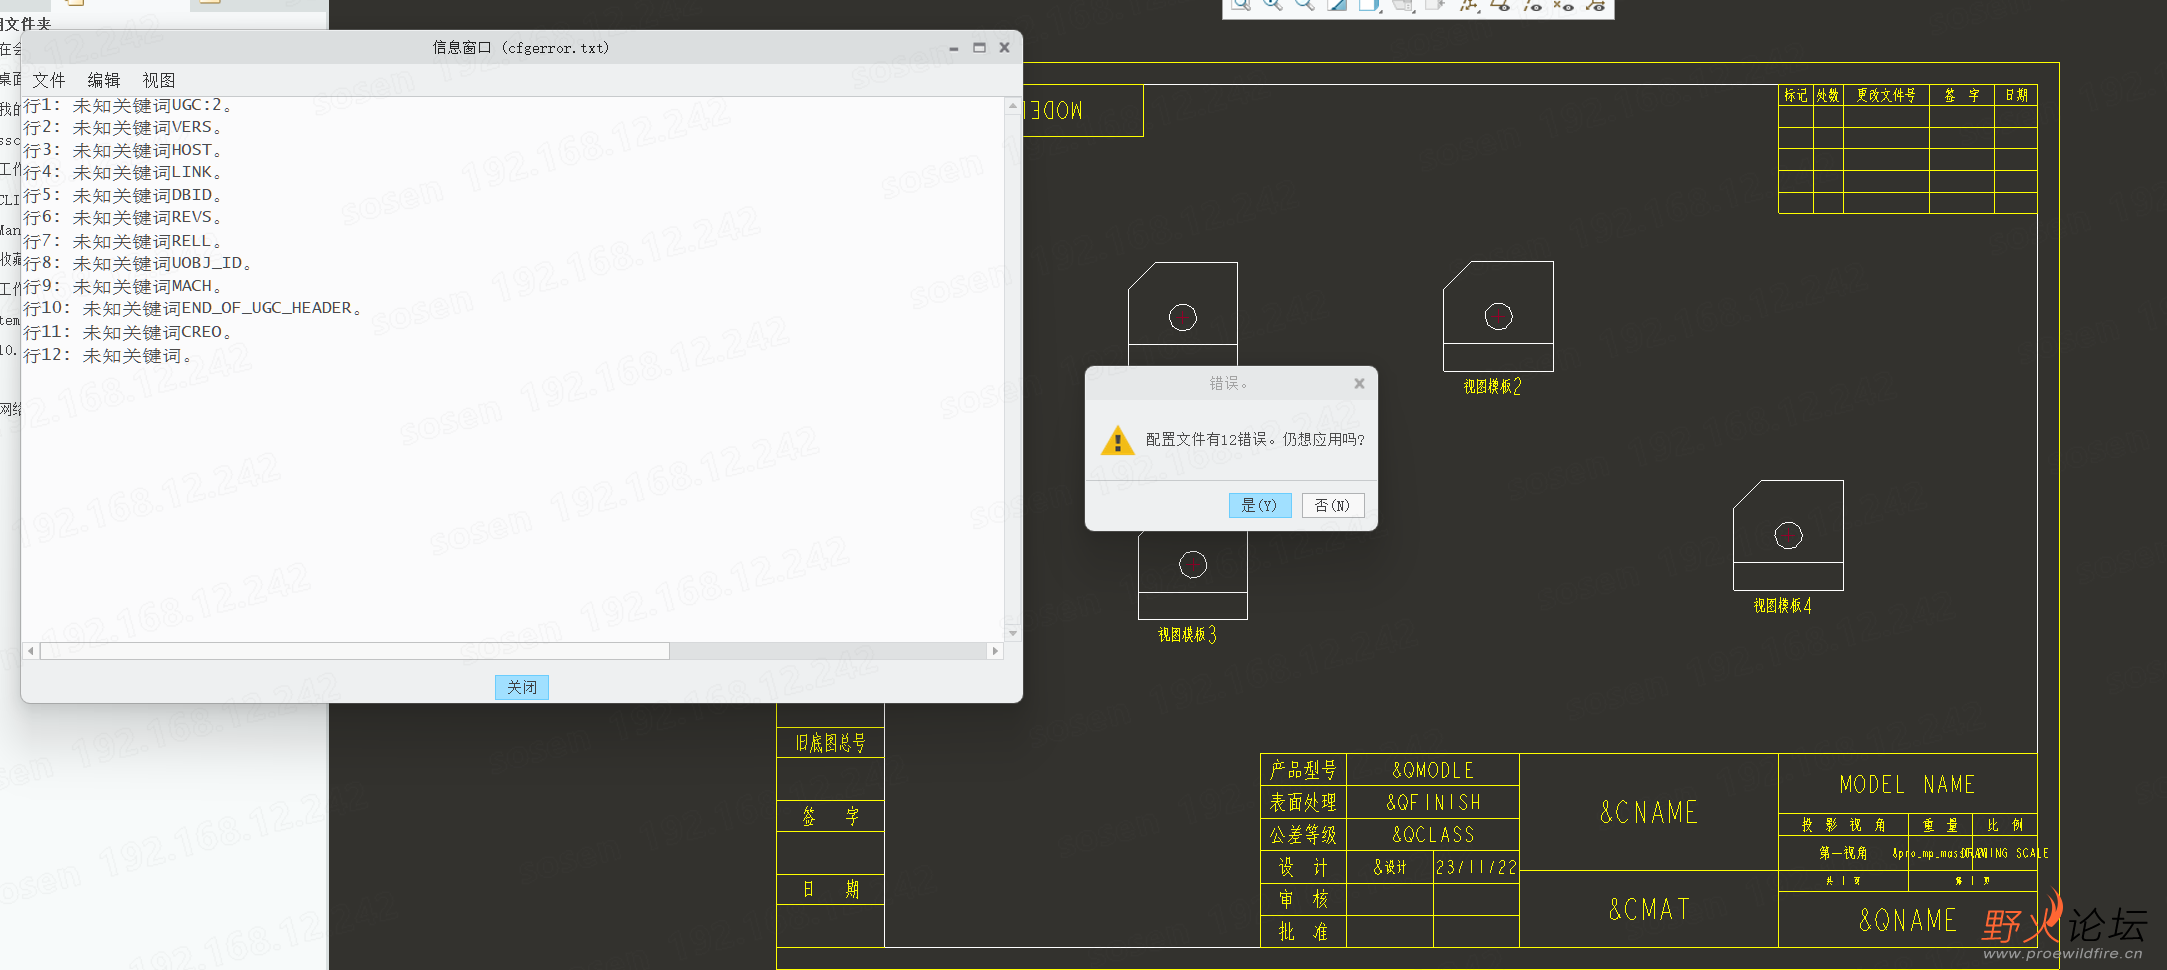Click the 旧底图总号 cell in the left table

(830, 743)
